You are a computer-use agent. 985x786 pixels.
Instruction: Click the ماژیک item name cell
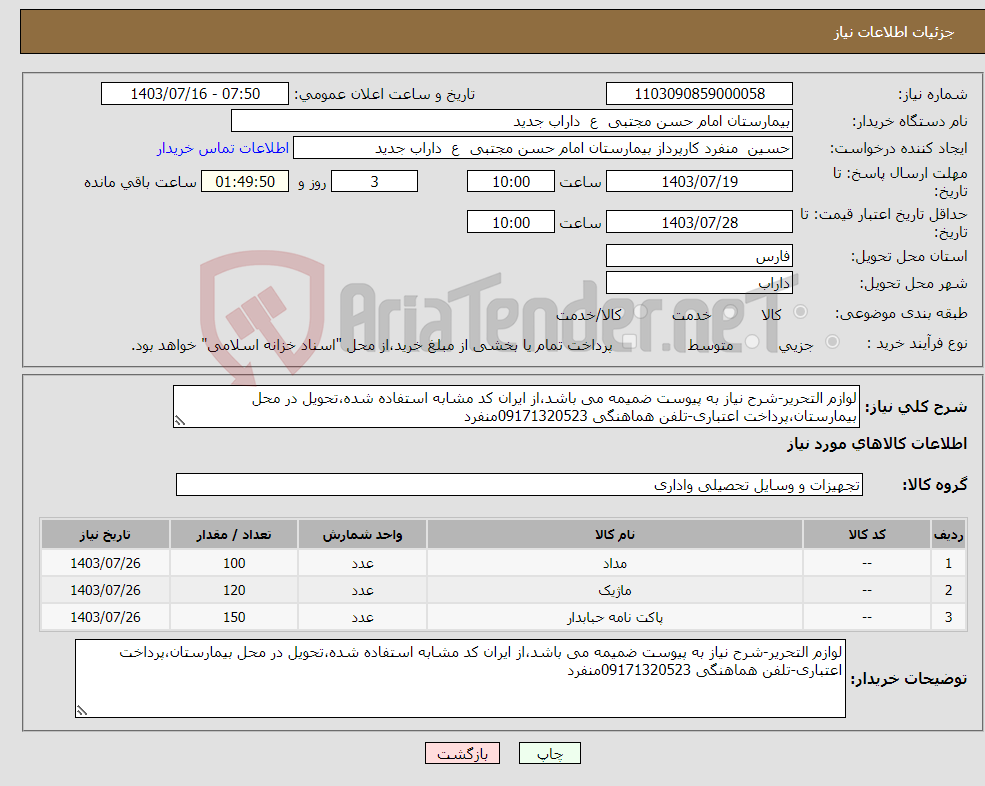point(614,590)
